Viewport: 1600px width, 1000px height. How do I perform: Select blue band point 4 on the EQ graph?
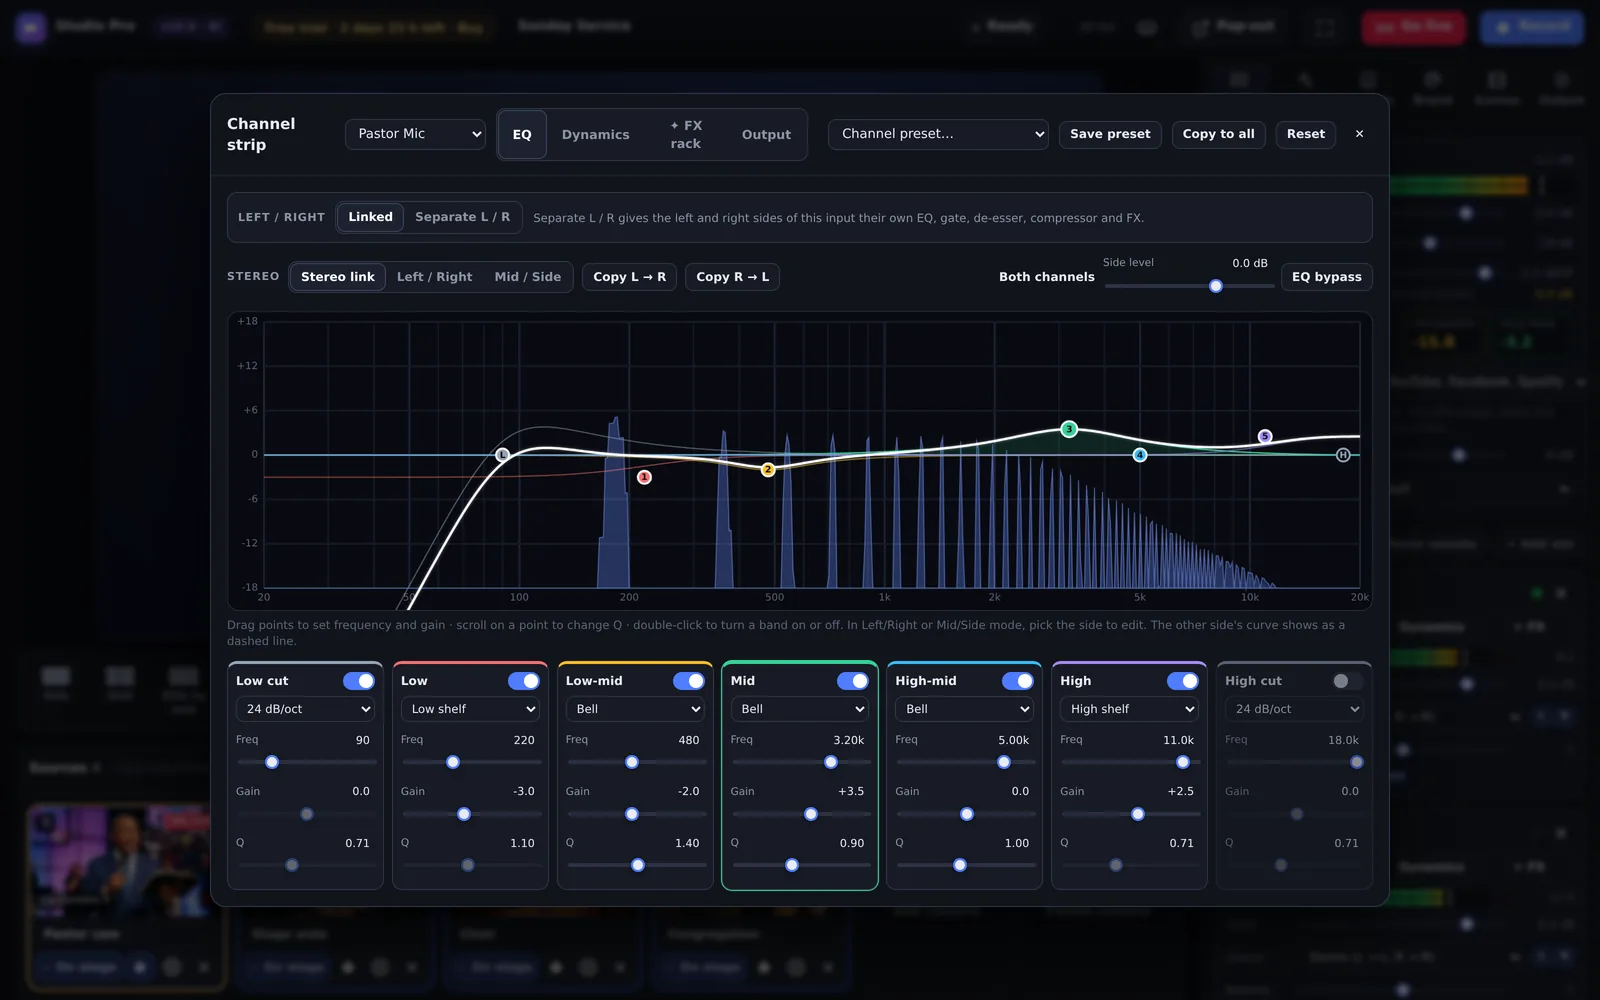(1140, 455)
